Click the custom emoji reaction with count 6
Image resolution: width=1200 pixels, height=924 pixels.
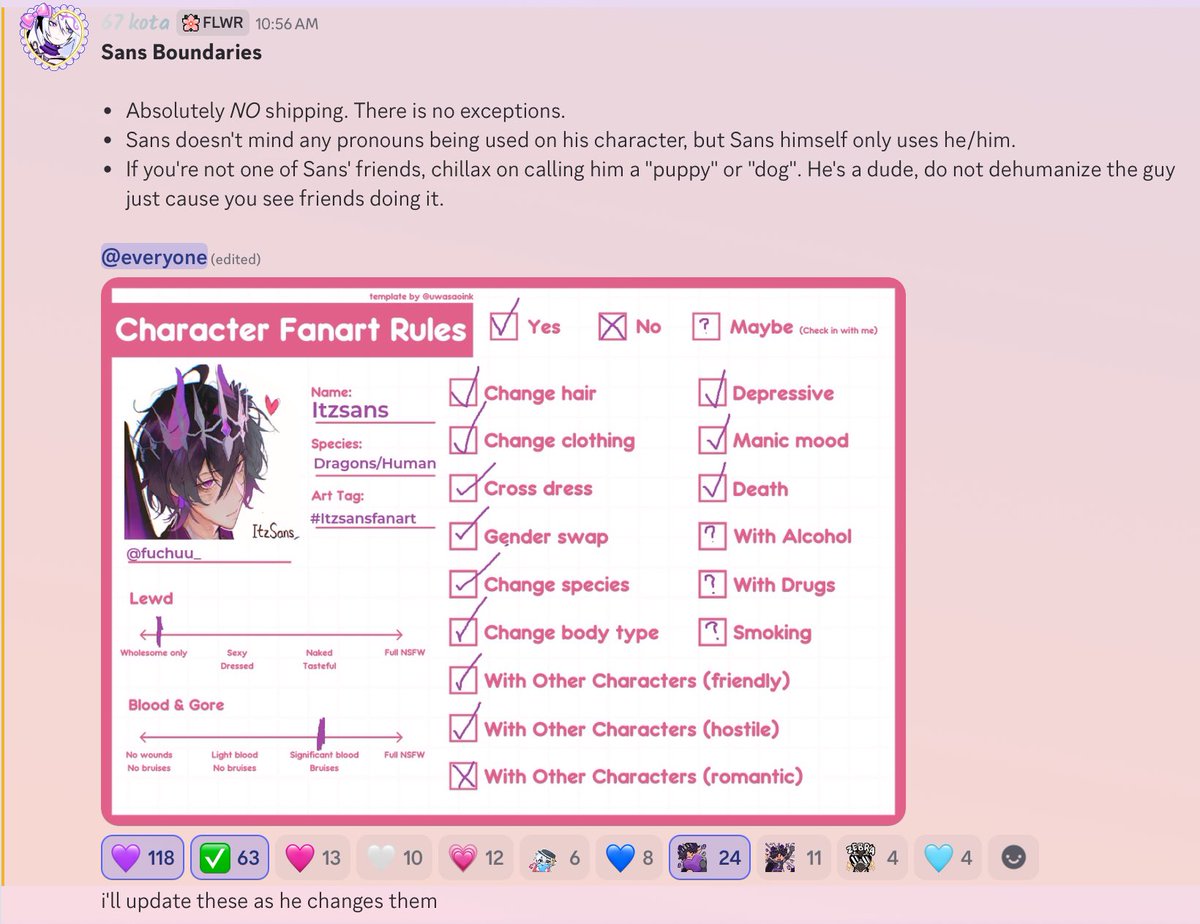(554, 857)
